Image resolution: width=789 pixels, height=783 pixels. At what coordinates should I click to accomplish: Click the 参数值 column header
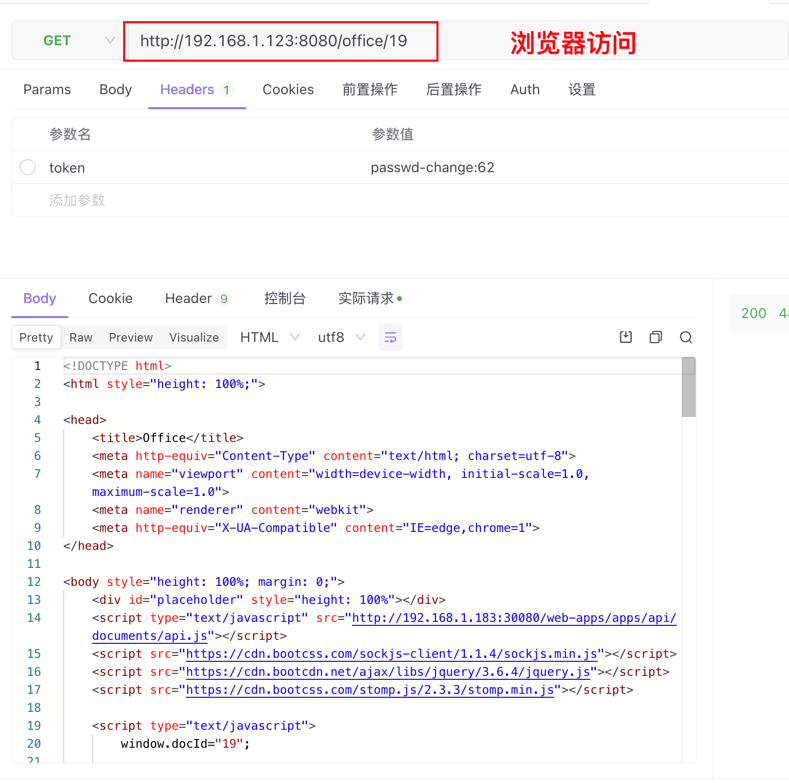pyautogui.click(x=392, y=134)
